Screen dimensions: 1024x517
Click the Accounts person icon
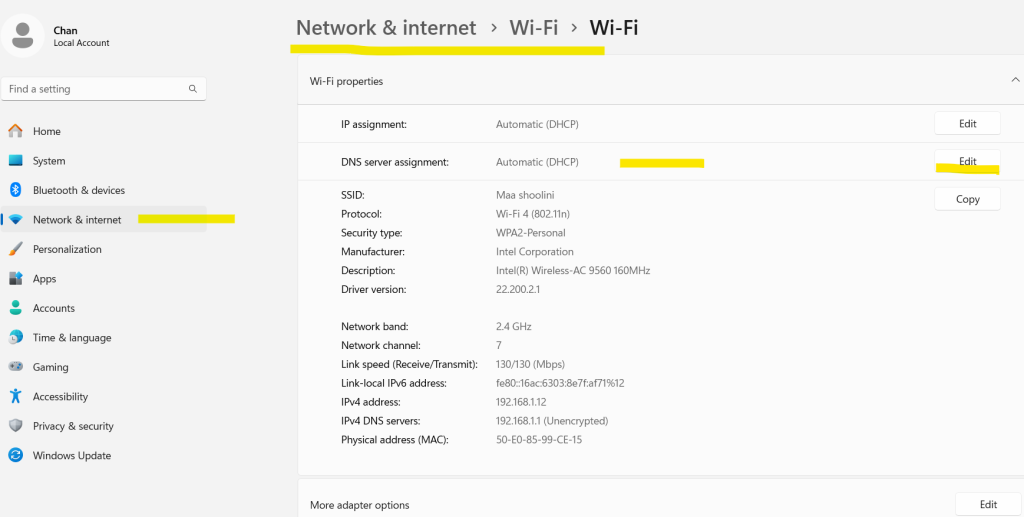(x=15, y=308)
